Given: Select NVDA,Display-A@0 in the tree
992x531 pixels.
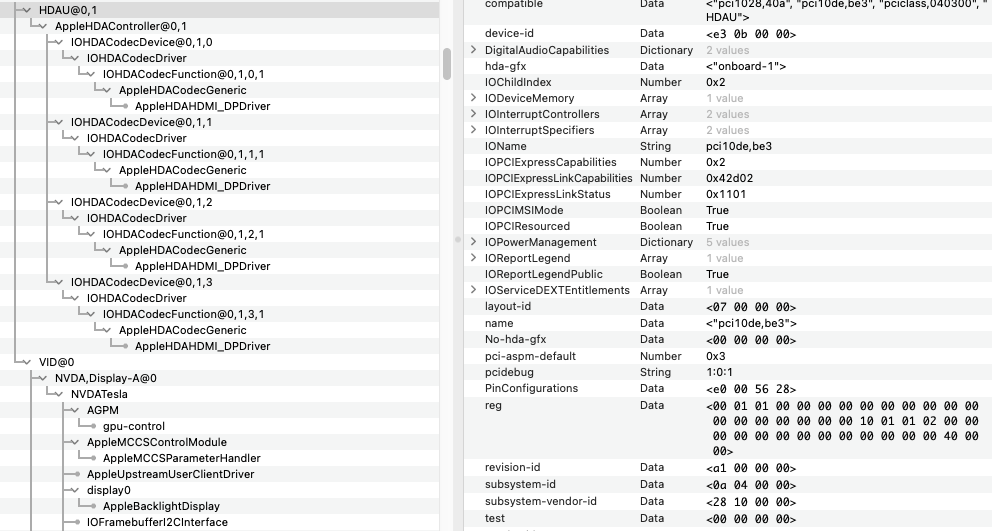Looking at the screenshot, I should click(106, 378).
